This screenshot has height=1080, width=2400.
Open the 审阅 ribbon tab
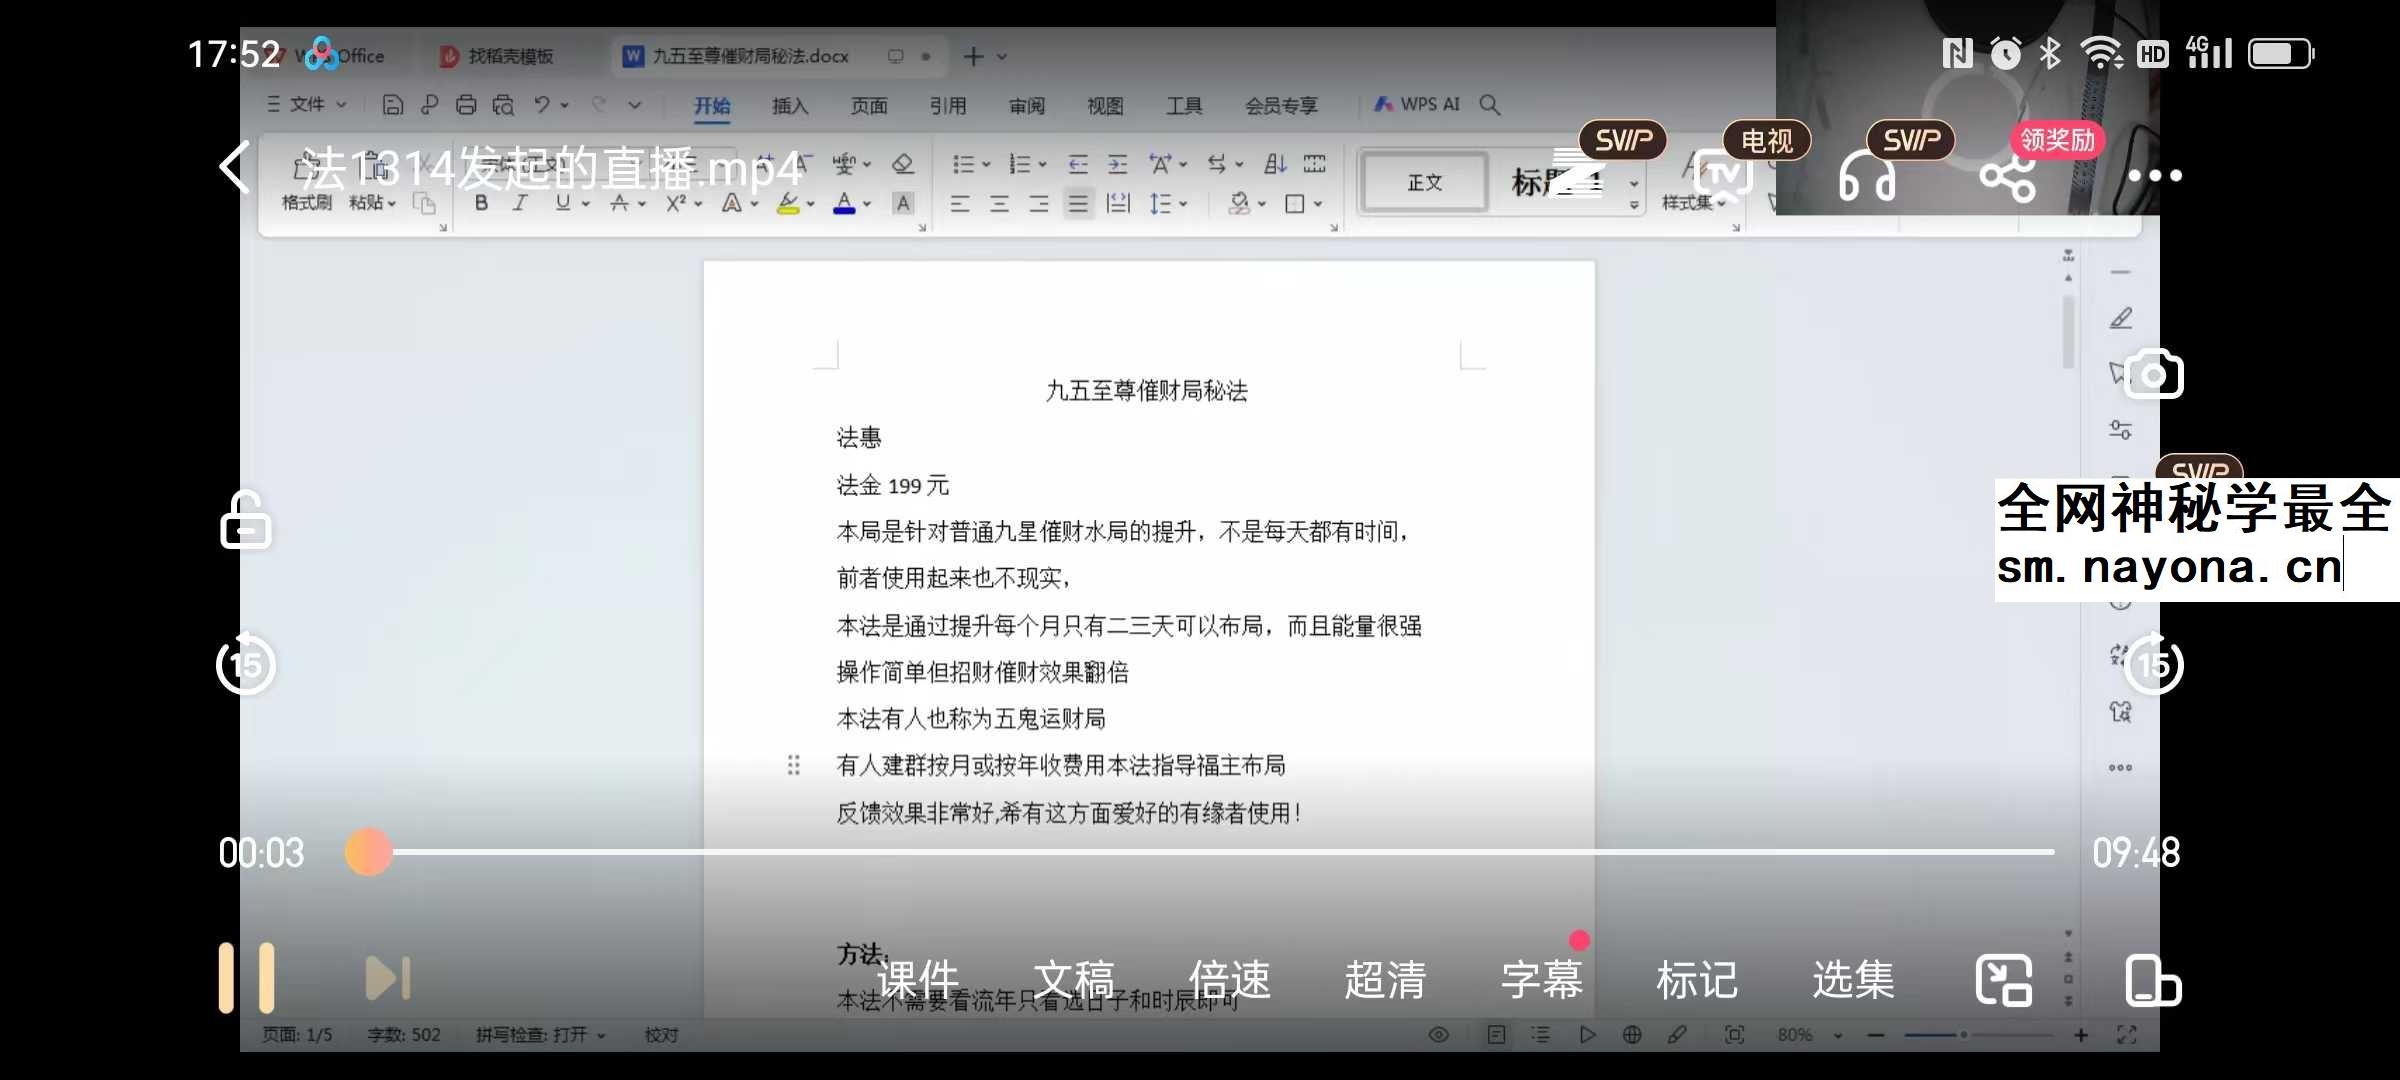click(1027, 106)
